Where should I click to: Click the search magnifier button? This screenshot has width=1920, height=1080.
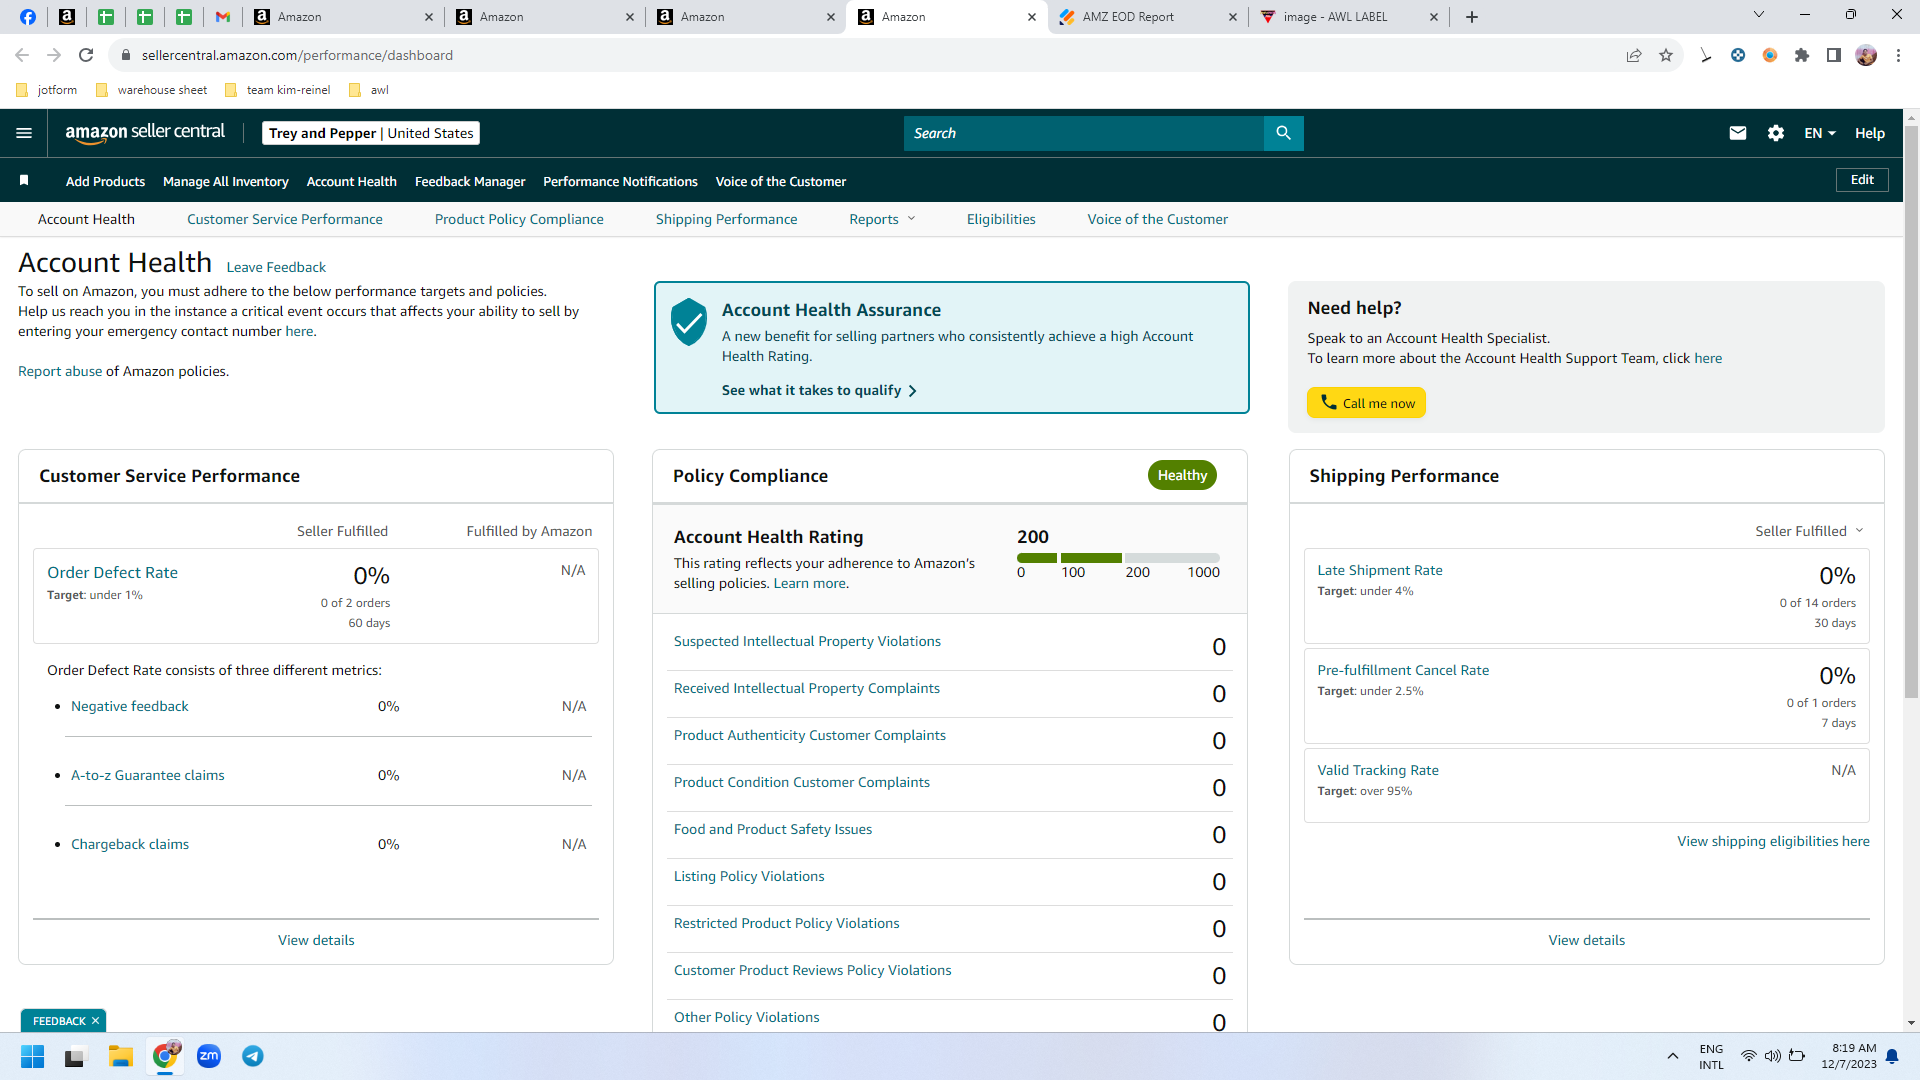(1283, 133)
